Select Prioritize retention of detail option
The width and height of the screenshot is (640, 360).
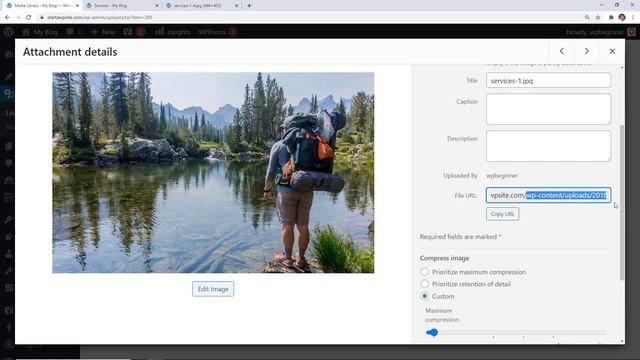(424, 284)
